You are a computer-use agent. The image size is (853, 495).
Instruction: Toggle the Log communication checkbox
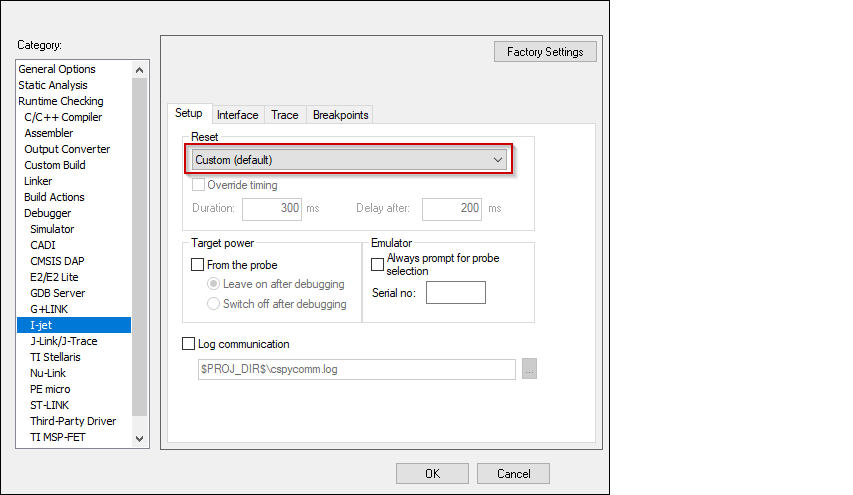point(189,344)
